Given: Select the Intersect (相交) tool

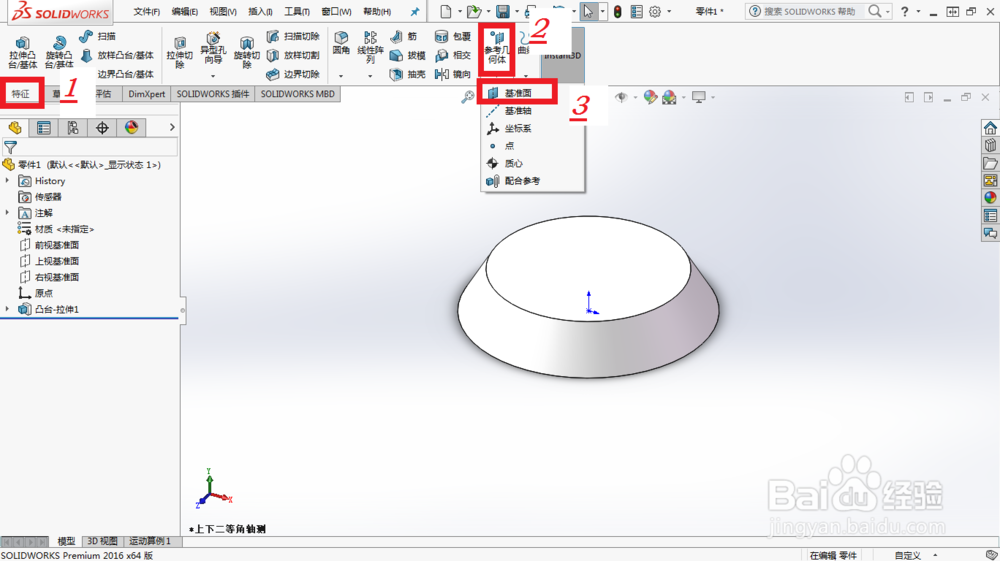Looking at the screenshot, I should pos(452,55).
